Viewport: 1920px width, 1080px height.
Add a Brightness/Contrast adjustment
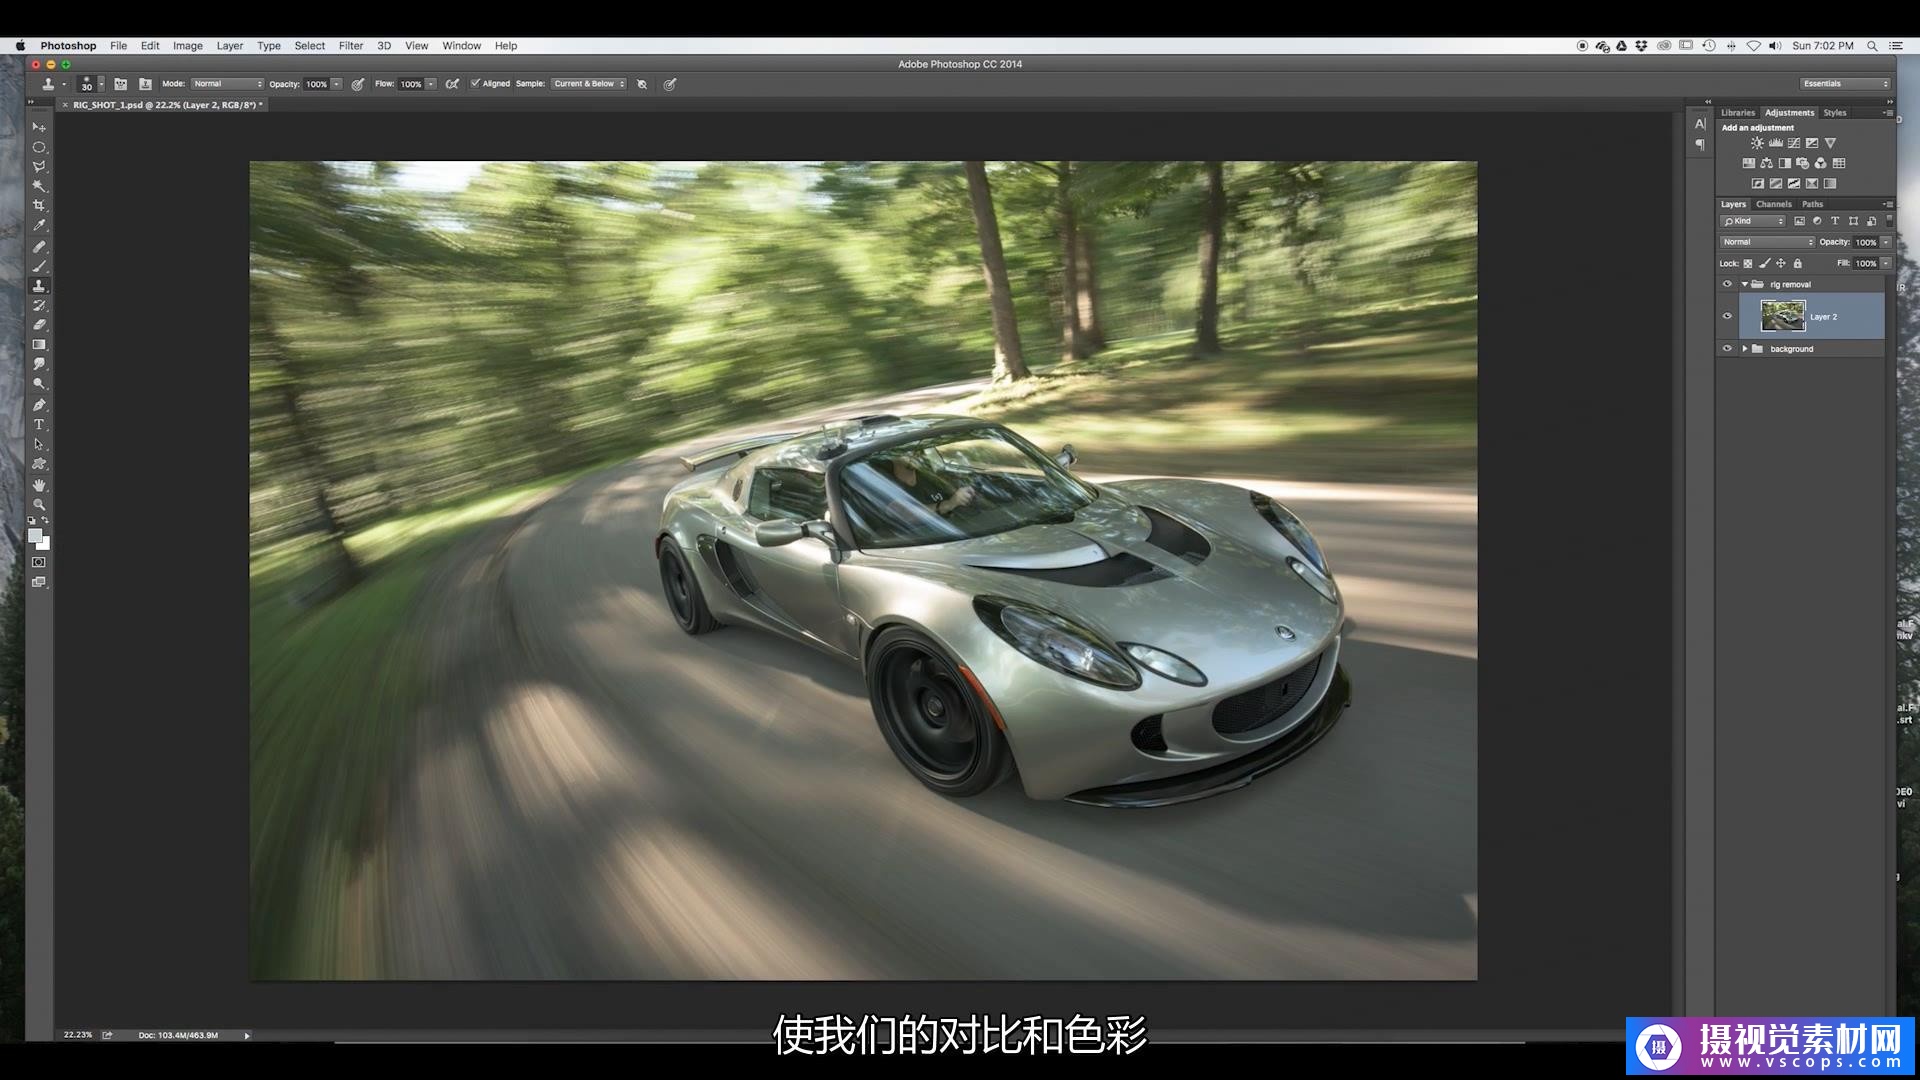tap(1757, 143)
